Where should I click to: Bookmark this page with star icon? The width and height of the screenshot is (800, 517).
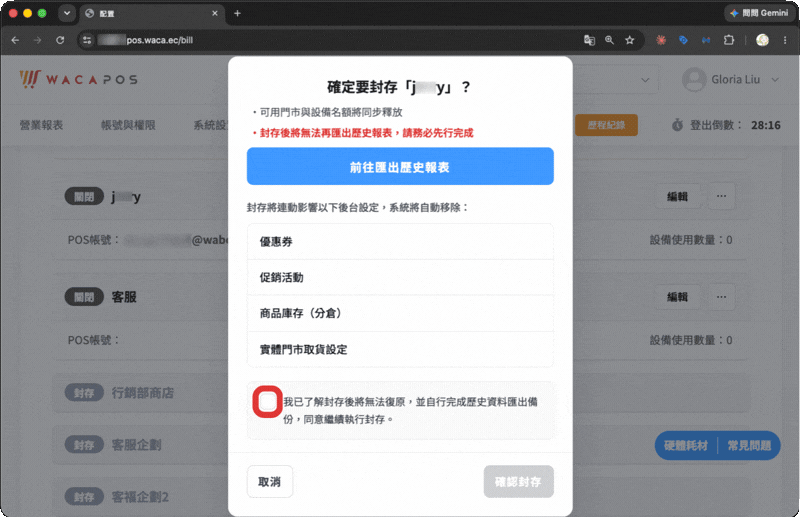pyautogui.click(x=630, y=40)
